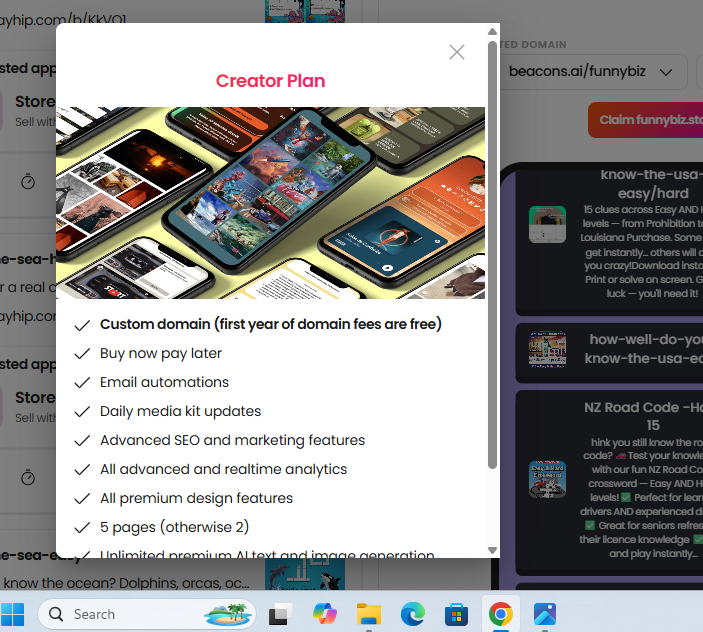Click the taskbar Search box

147,614
